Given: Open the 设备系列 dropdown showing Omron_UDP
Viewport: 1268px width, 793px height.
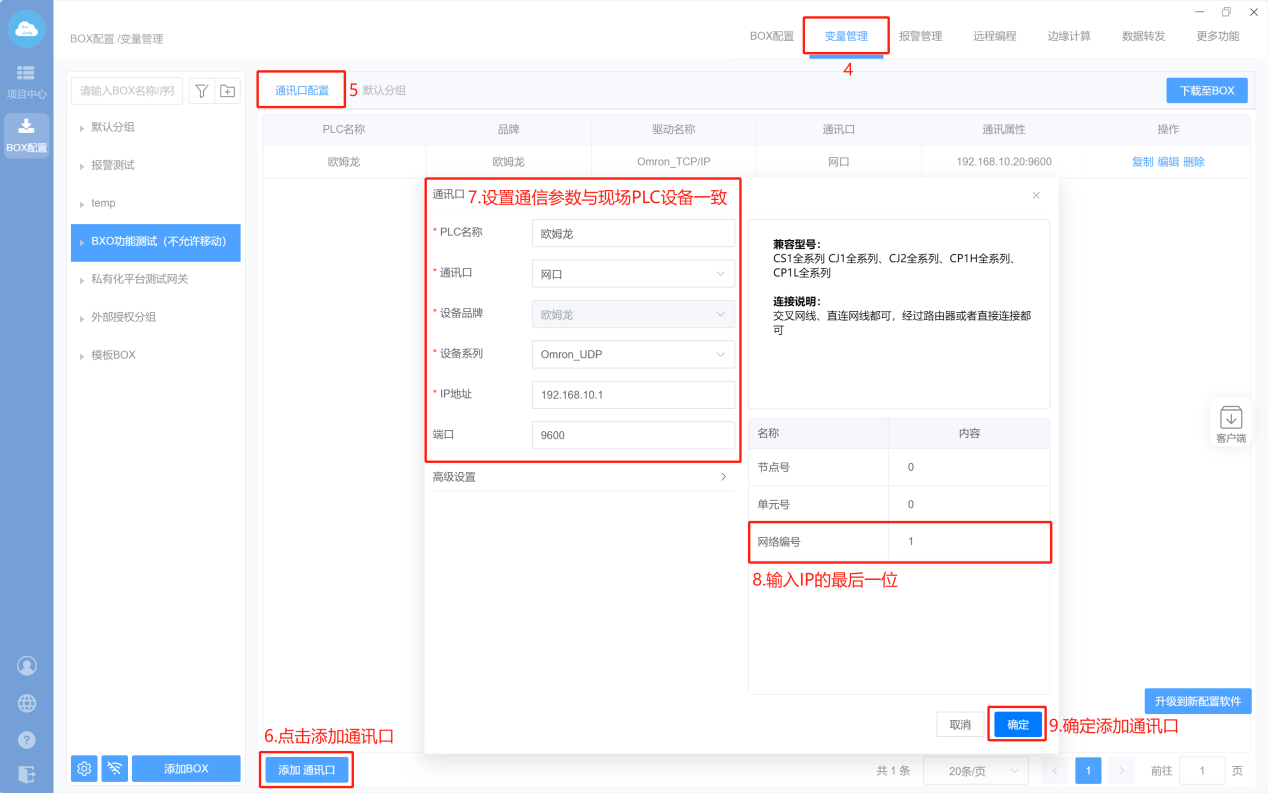Looking at the screenshot, I should point(633,354).
